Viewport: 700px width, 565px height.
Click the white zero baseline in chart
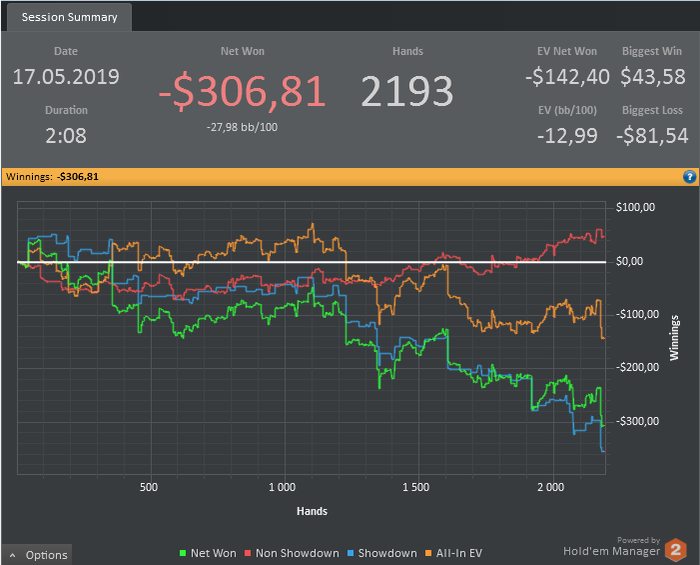[x=312, y=262]
